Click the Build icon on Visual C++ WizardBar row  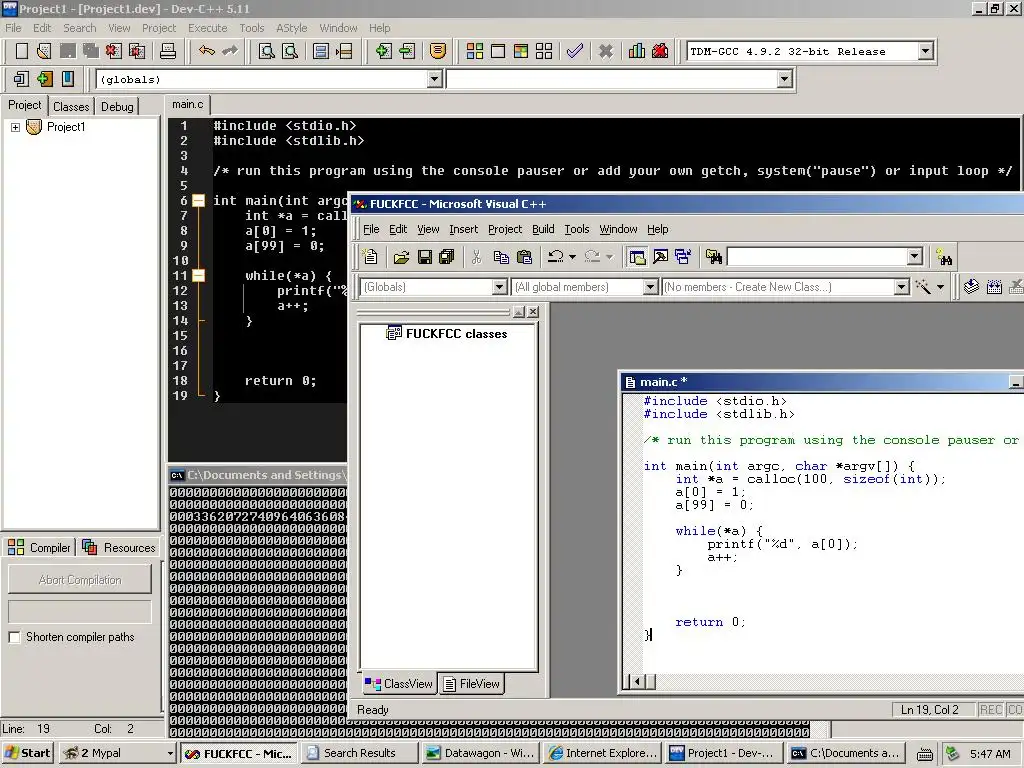994,287
